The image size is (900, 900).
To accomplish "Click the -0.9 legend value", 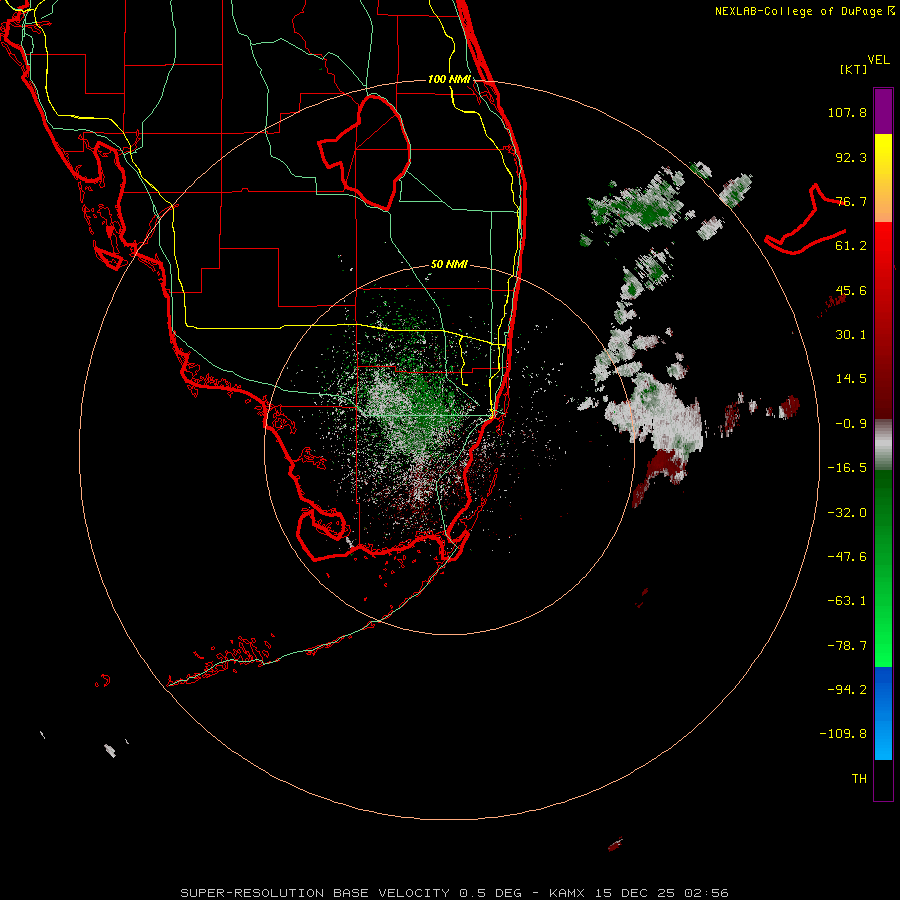I will [x=851, y=424].
